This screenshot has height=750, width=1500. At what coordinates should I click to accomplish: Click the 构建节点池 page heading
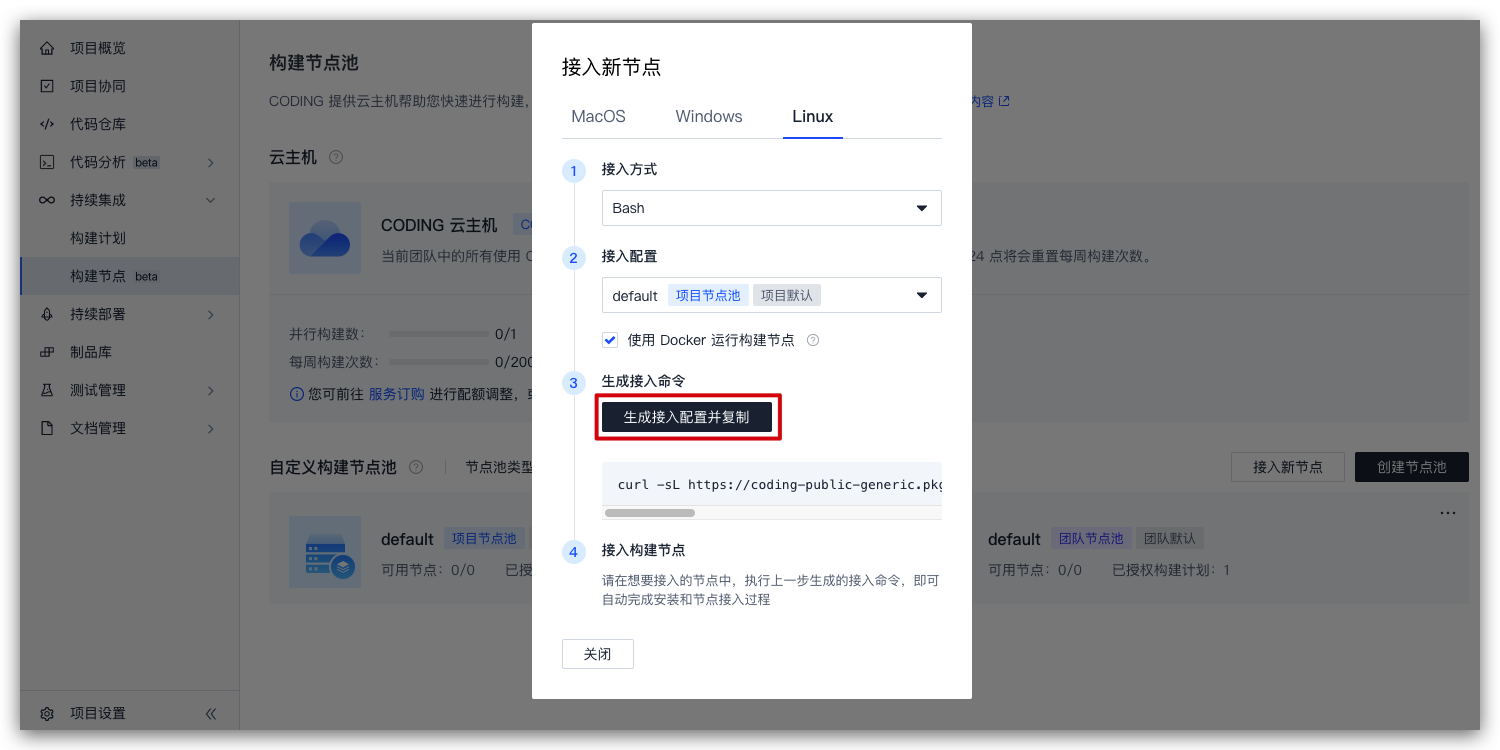314,63
